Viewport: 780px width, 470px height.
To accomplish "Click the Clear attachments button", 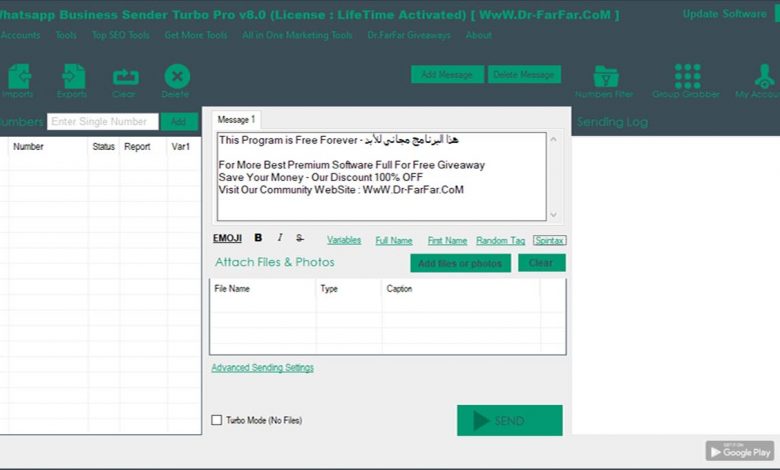I will (541, 263).
